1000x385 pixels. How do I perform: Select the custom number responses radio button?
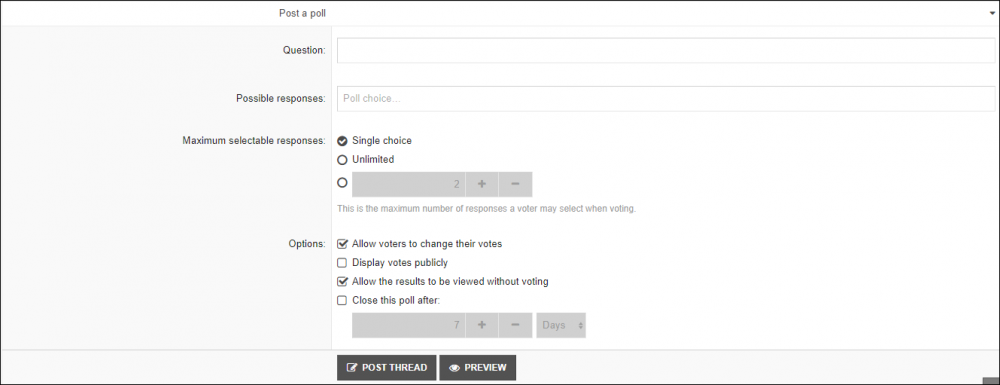click(342, 183)
